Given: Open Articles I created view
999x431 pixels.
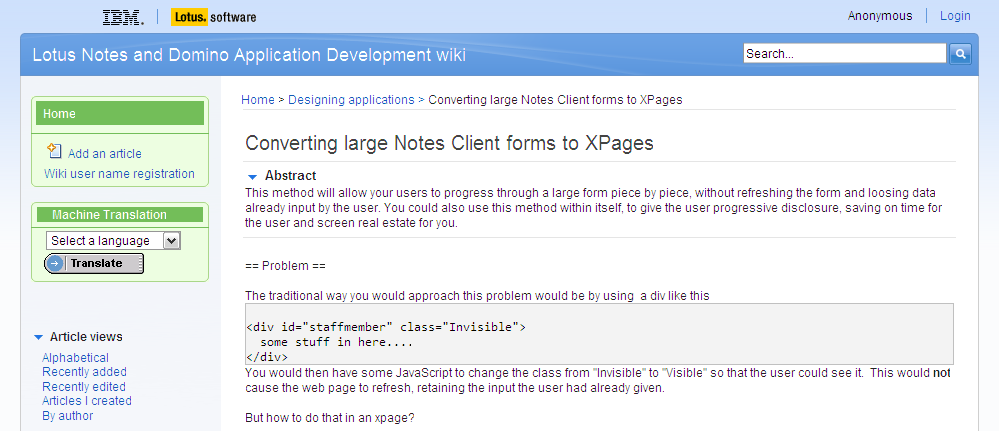Looking at the screenshot, I should [x=87, y=401].
